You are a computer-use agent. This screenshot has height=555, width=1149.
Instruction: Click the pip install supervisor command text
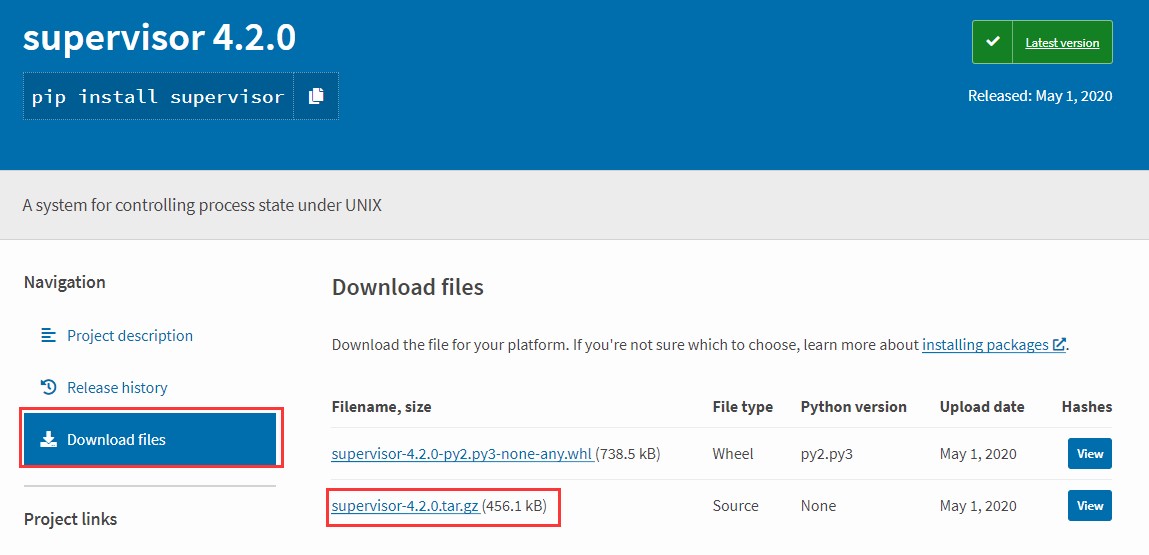click(158, 97)
